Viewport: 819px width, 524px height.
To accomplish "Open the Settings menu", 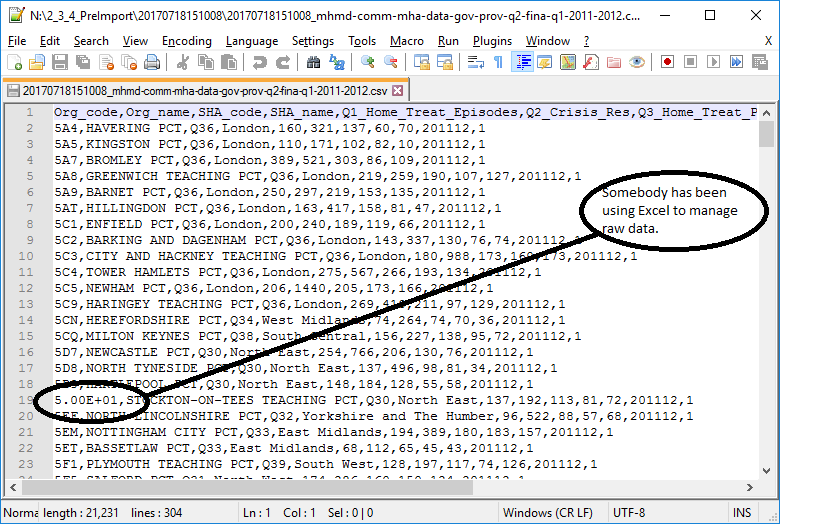I will pyautogui.click(x=312, y=41).
